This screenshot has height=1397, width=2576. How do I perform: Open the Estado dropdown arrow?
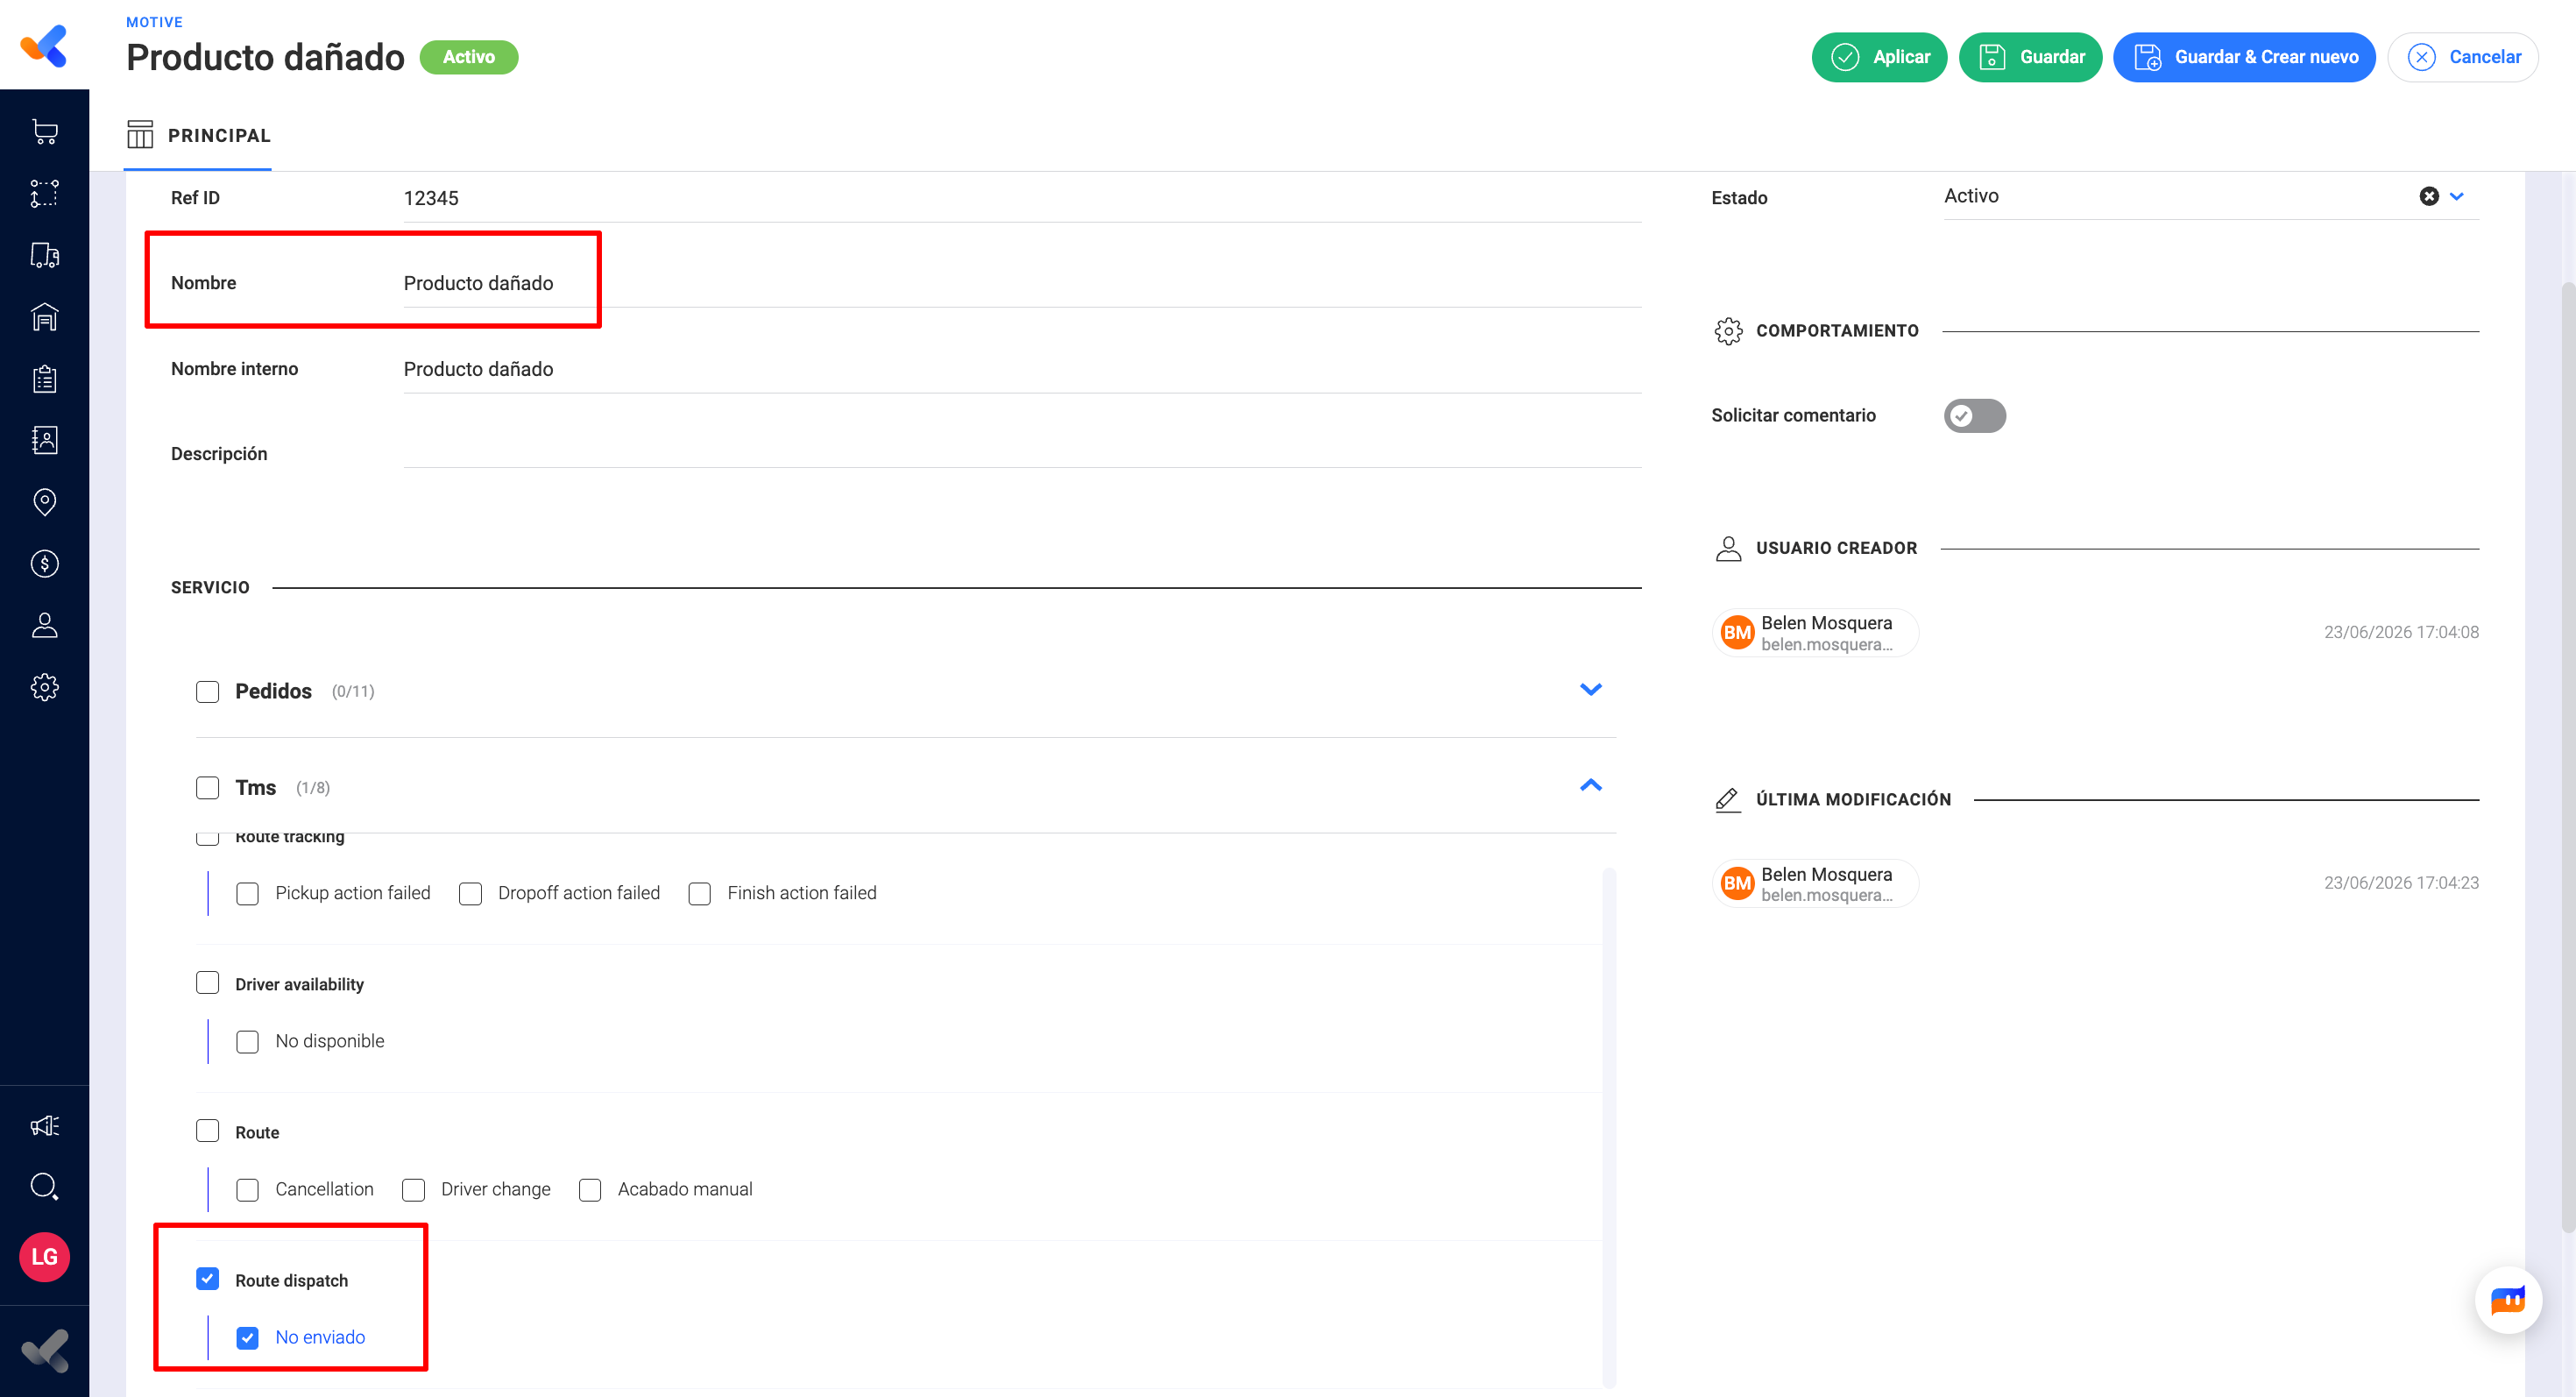point(2457,196)
